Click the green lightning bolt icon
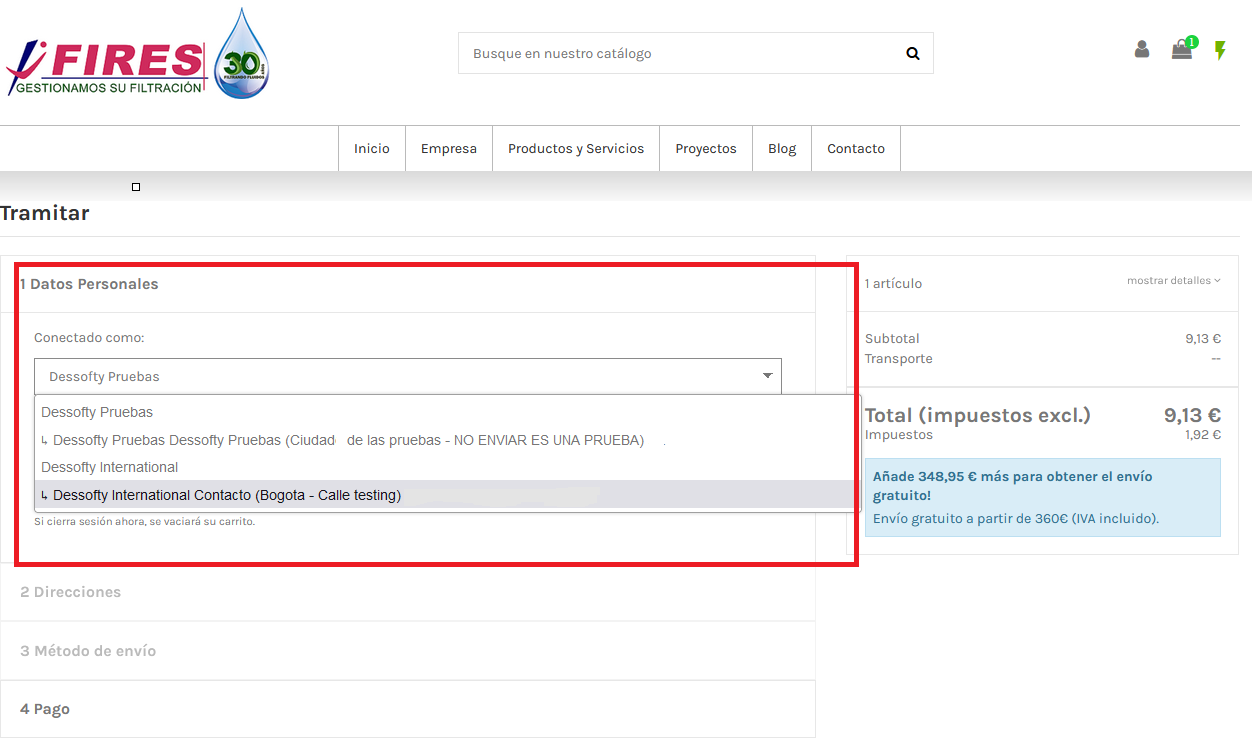This screenshot has height=750, width=1252. tap(1220, 50)
